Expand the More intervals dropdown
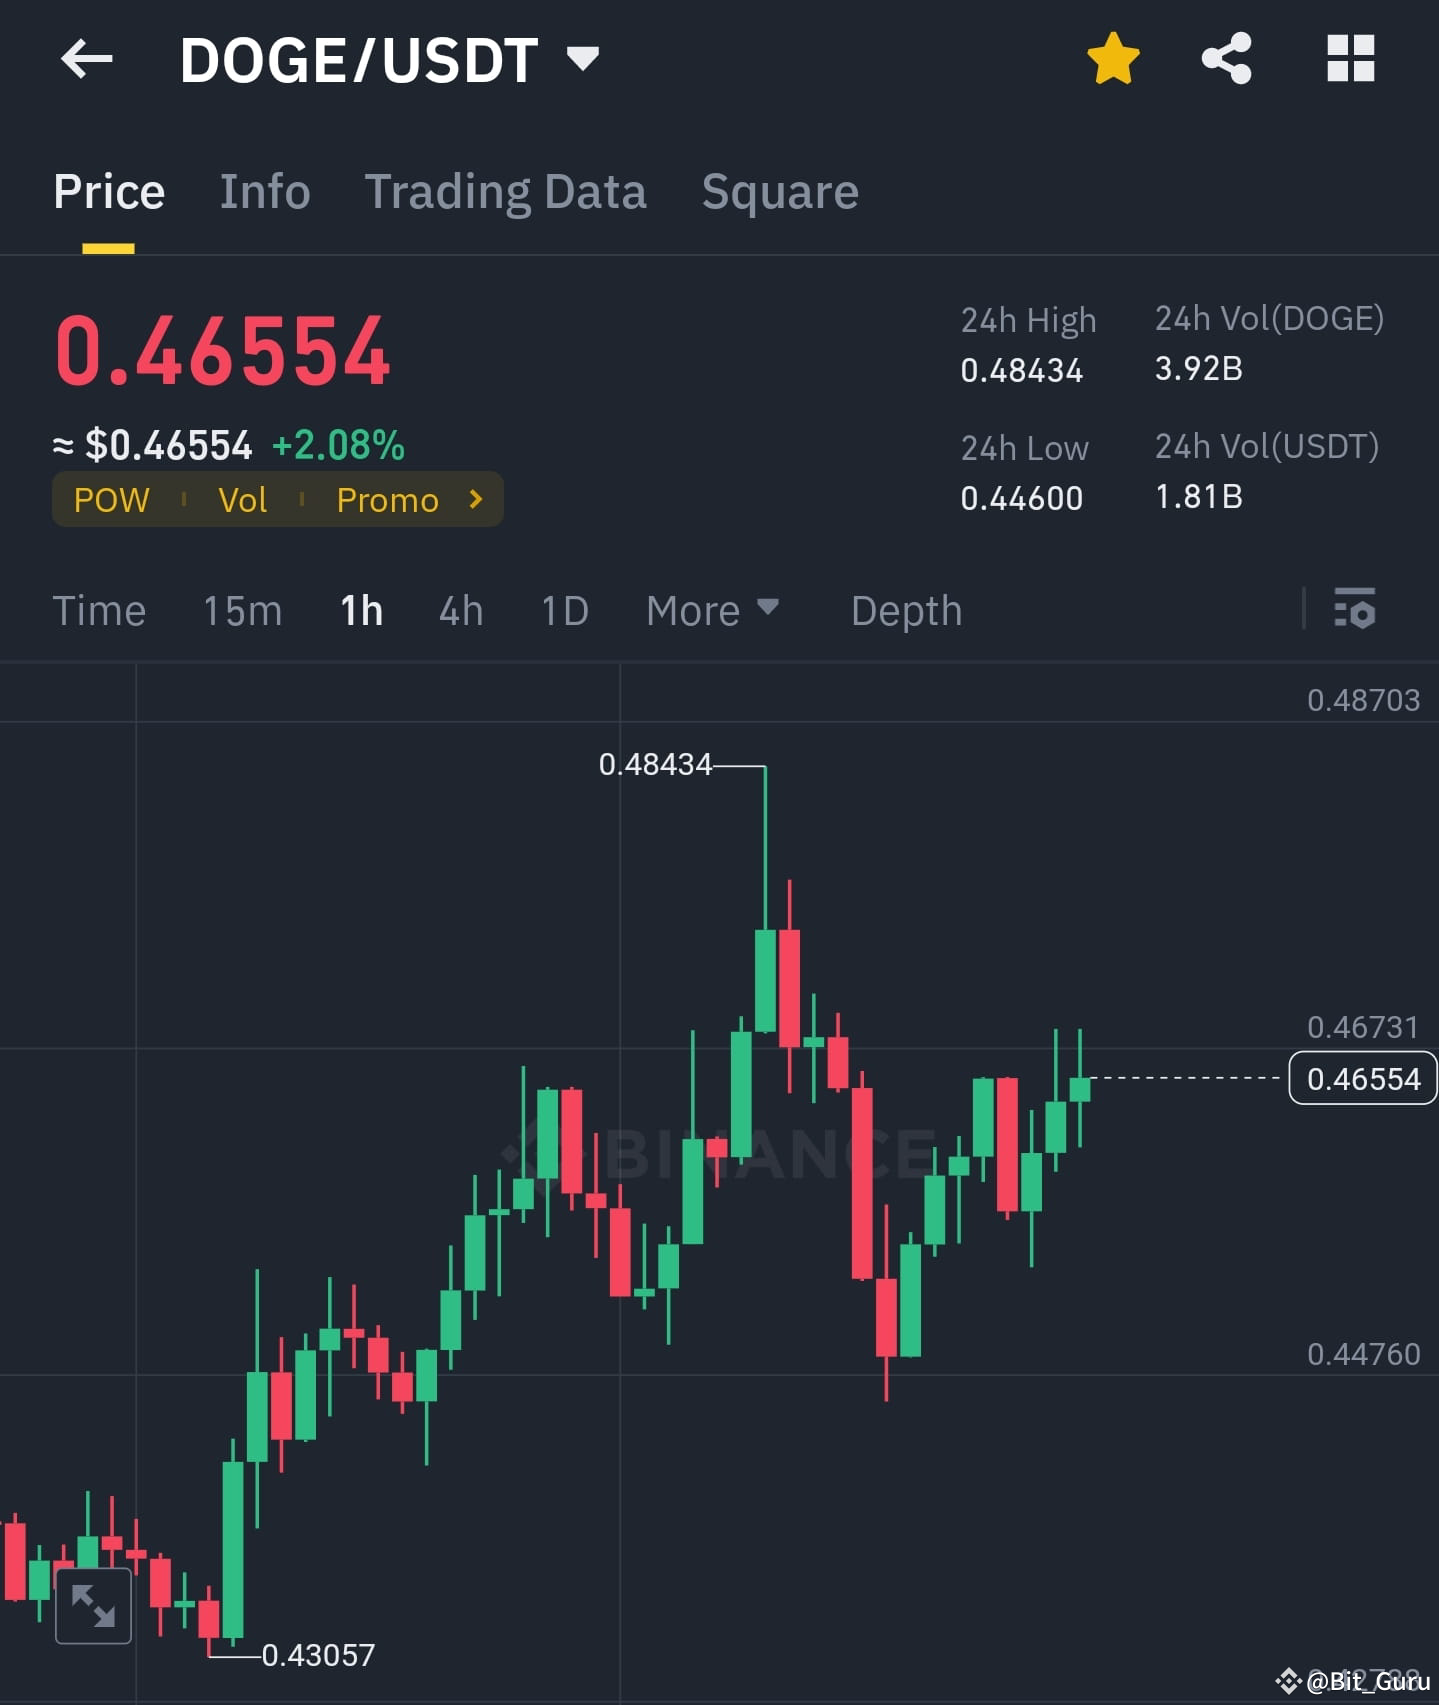The width and height of the screenshot is (1439, 1705). [712, 610]
